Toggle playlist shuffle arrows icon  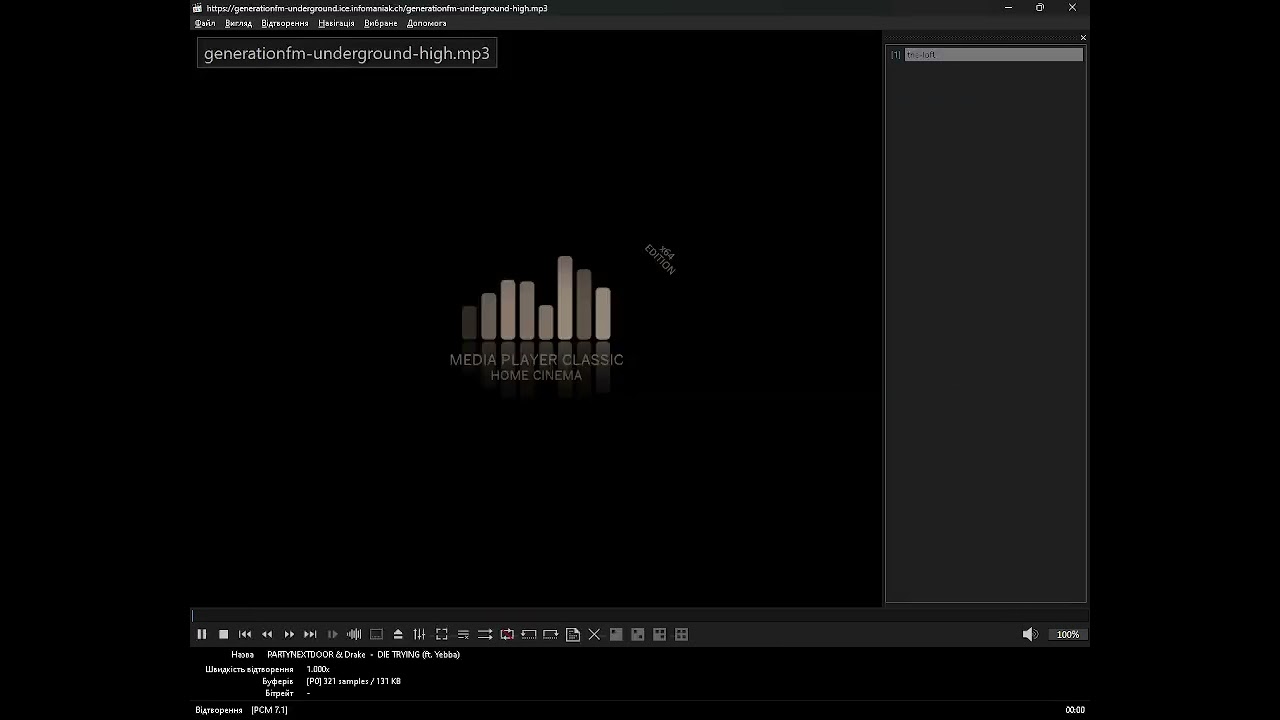pos(485,634)
